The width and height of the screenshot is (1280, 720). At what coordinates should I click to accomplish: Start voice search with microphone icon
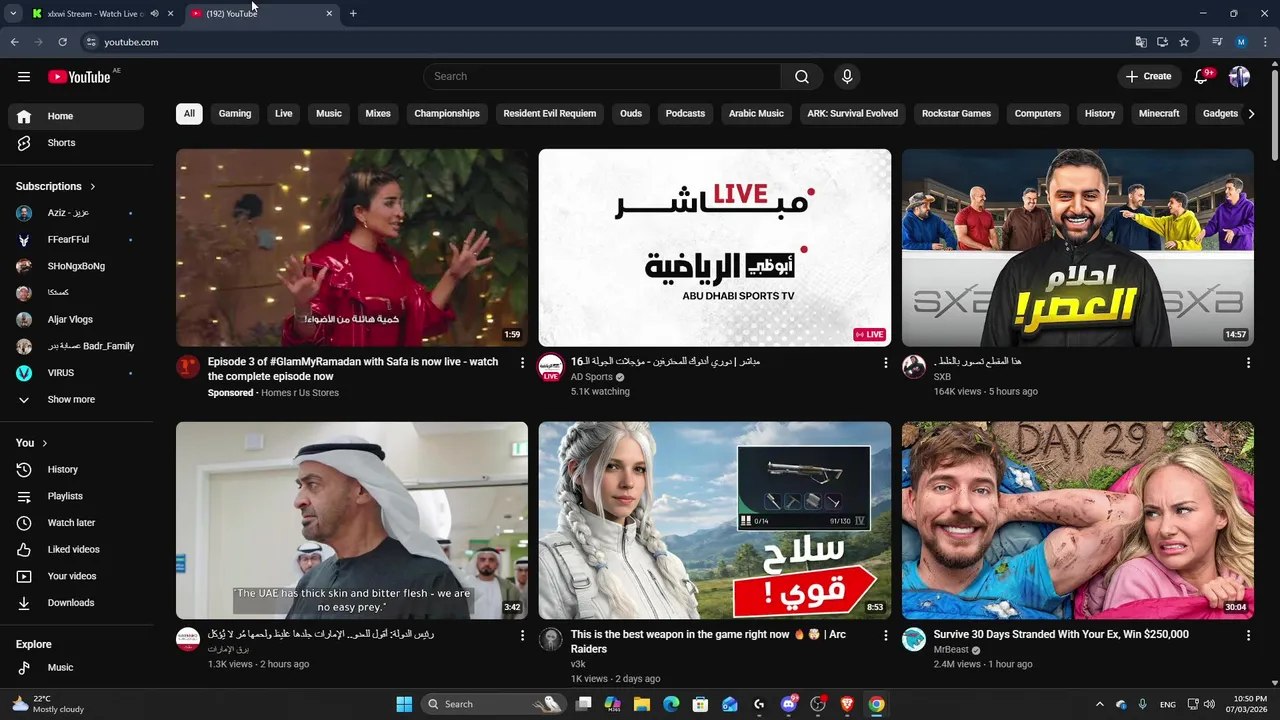[x=847, y=76]
